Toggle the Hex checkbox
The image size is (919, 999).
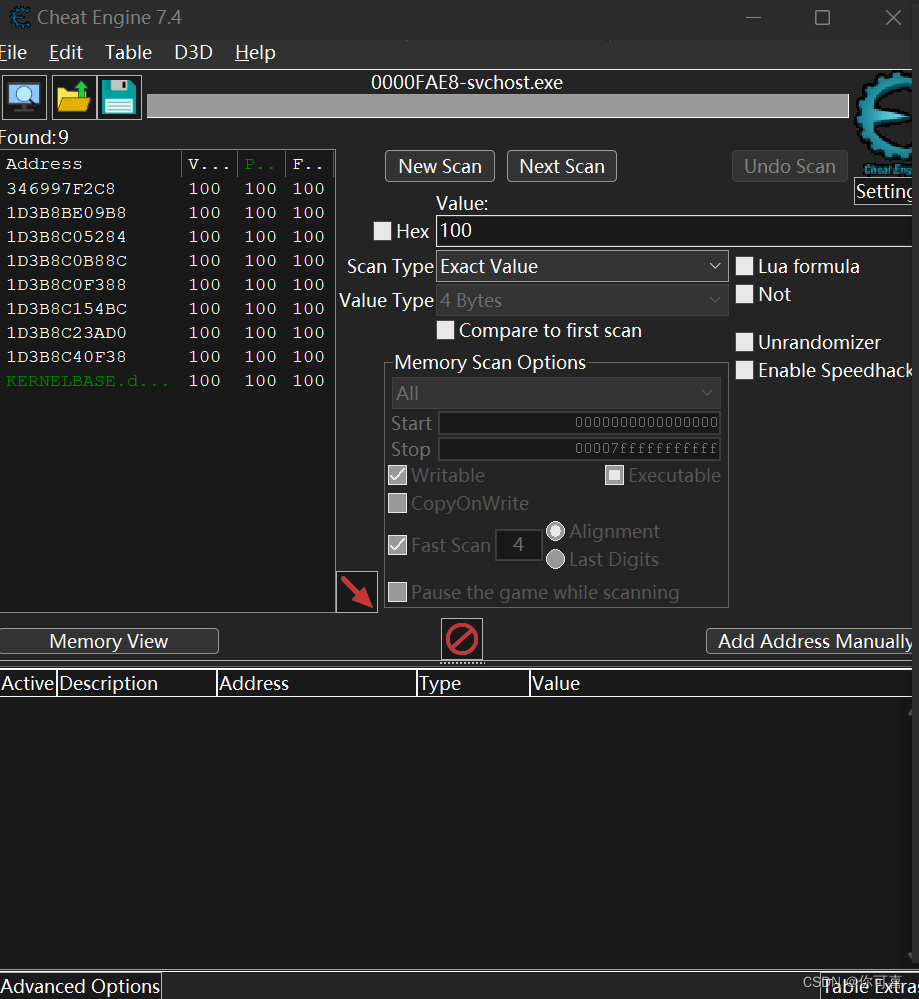[x=382, y=231]
